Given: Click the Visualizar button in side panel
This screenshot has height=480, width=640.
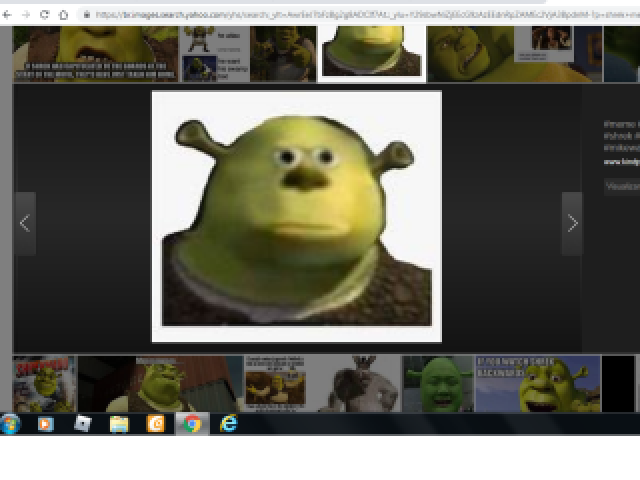Looking at the screenshot, I should (x=622, y=187).
